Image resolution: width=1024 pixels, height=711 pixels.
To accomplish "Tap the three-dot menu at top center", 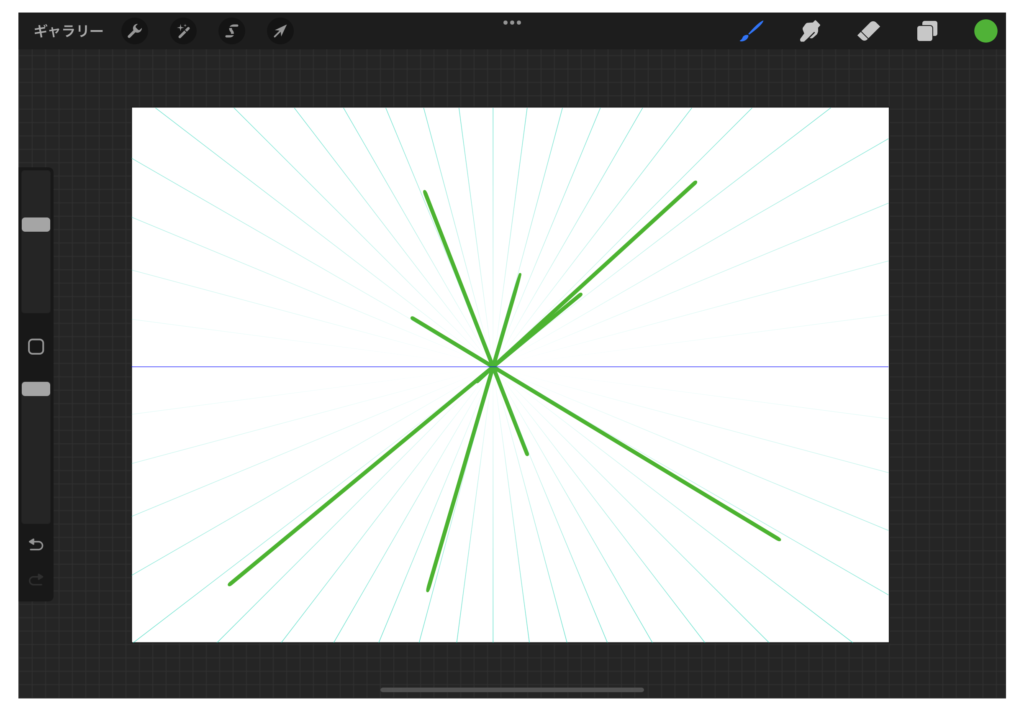I will (x=512, y=22).
